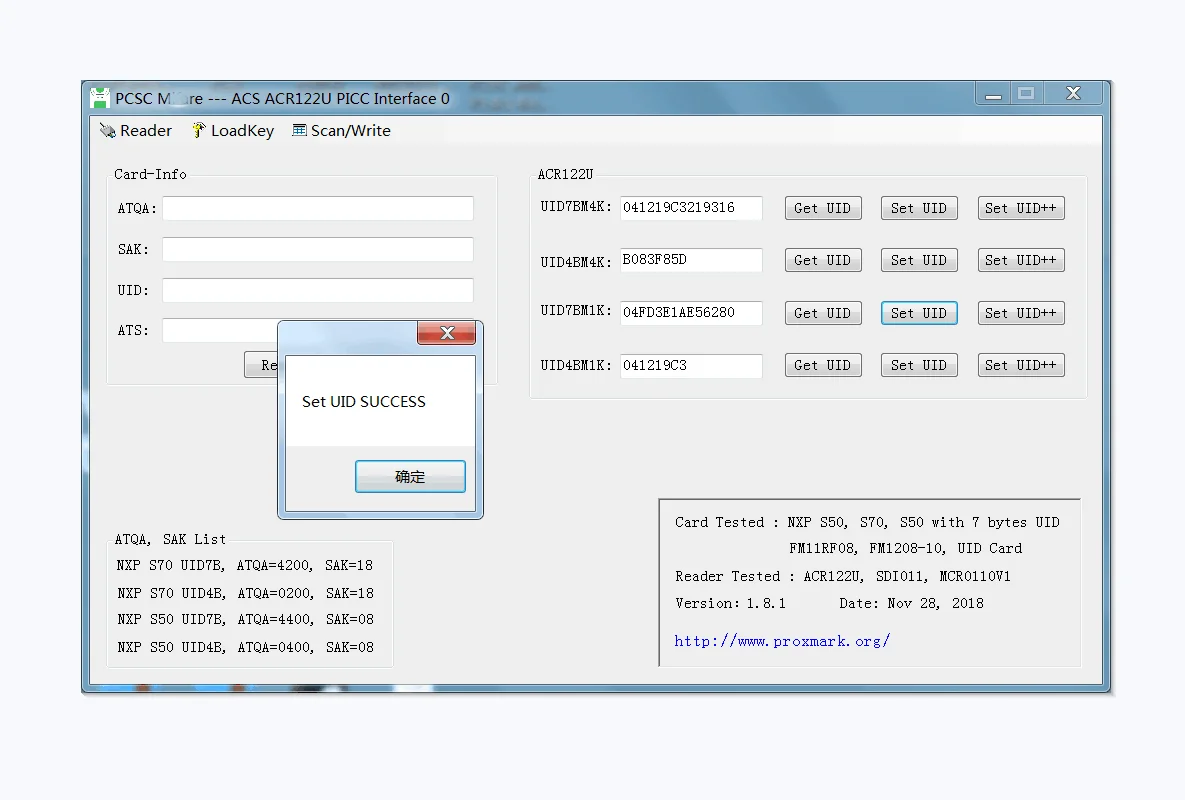Click the LoadKey key icon
This screenshot has height=800, width=1185.
tap(198, 130)
